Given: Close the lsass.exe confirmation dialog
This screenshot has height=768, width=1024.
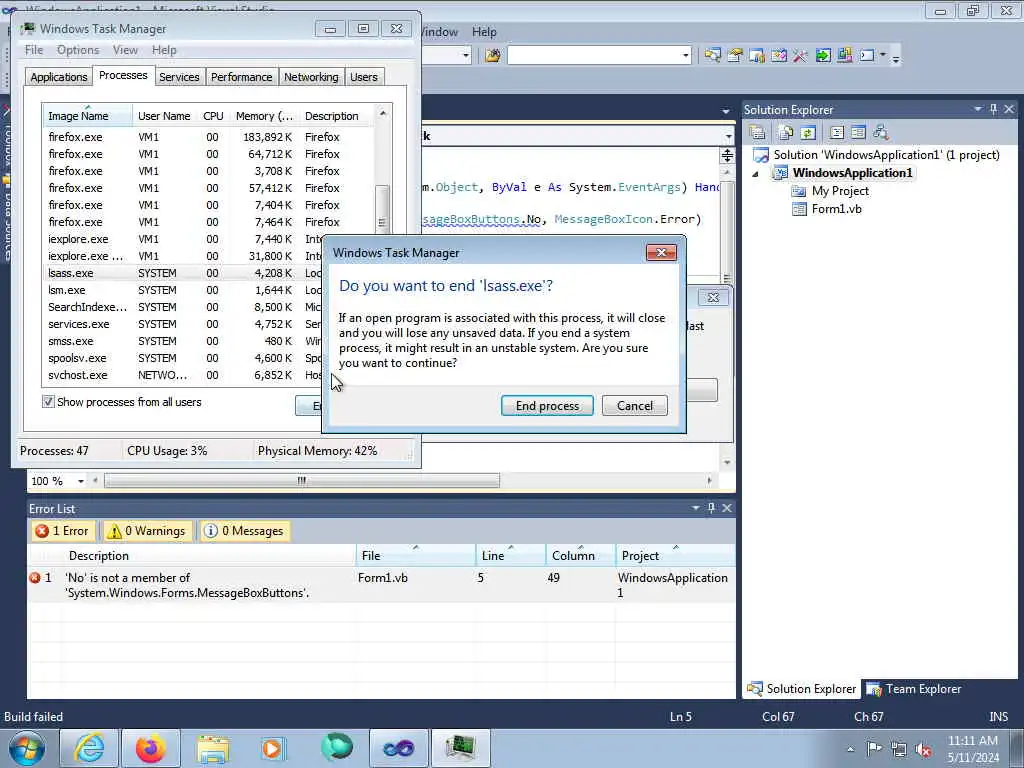Looking at the screenshot, I should click(x=661, y=253).
